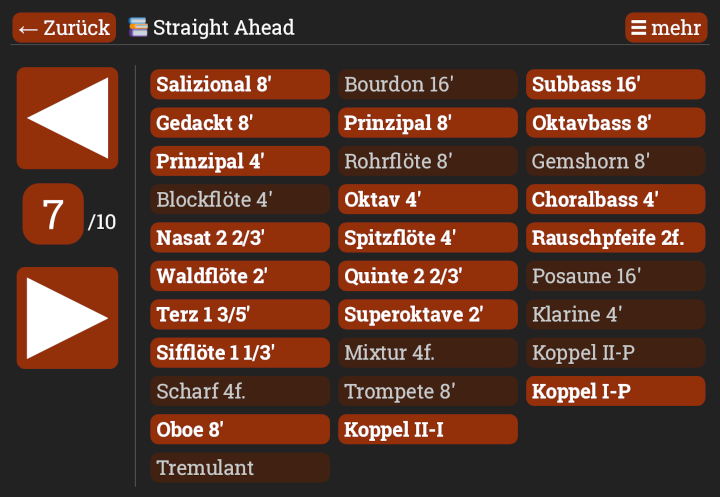Activate the Trompete 8' stop

point(428,391)
